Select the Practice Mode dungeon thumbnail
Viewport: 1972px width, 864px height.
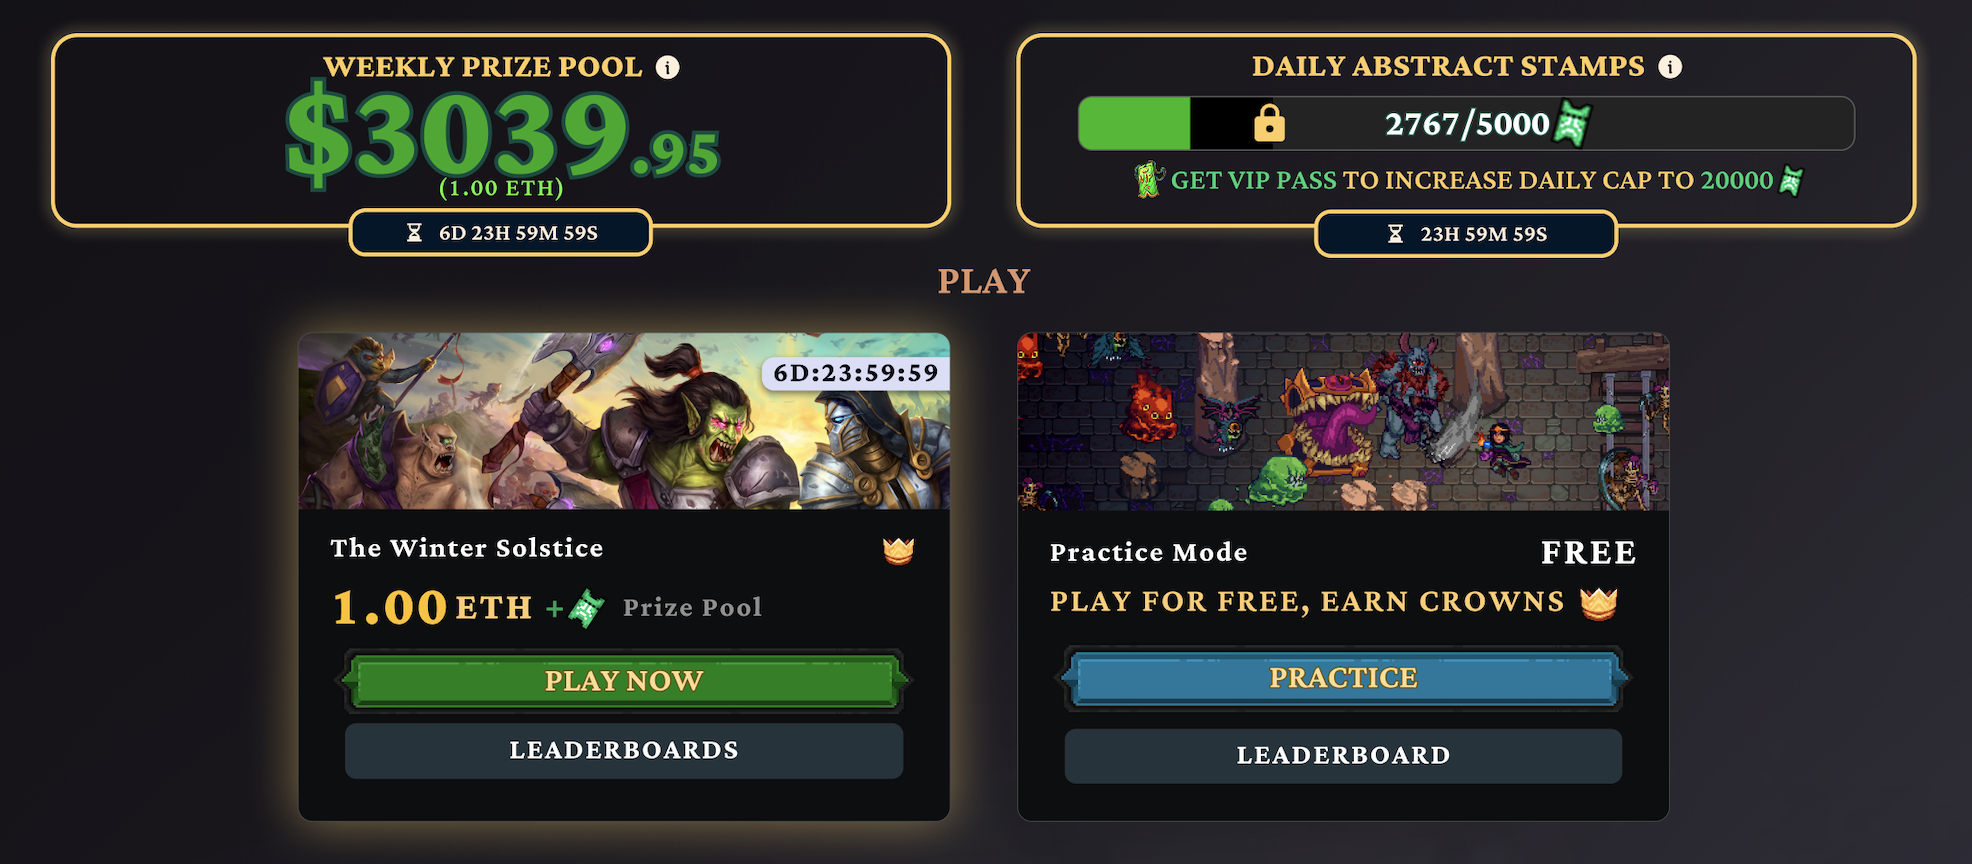[x=1343, y=422]
